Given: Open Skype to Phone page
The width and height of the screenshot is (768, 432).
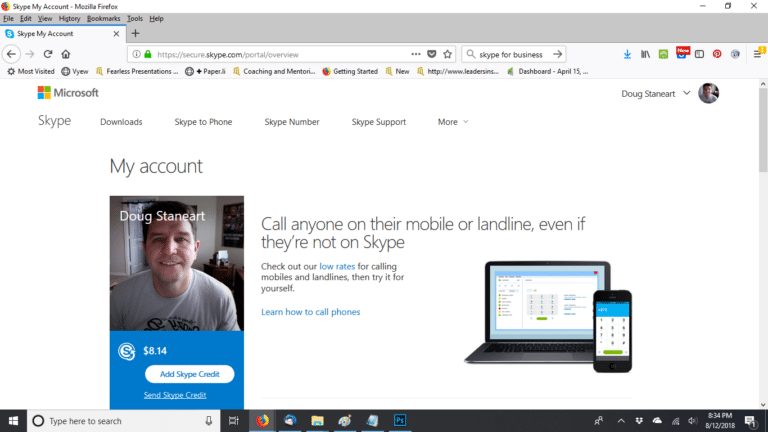Looking at the screenshot, I should click(x=203, y=122).
